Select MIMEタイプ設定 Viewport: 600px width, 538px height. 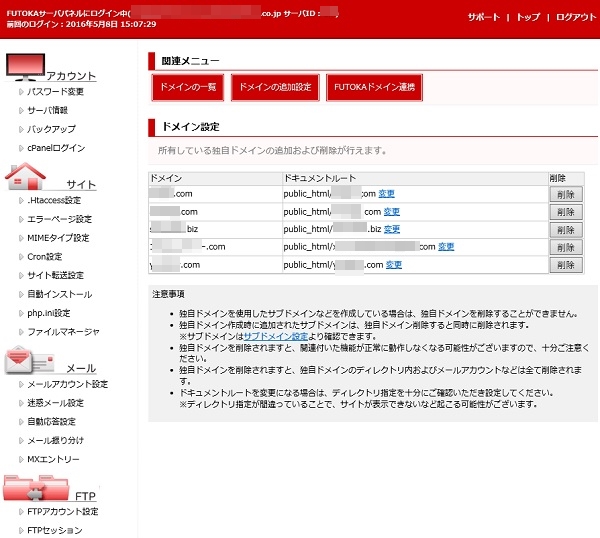tap(58, 238)
